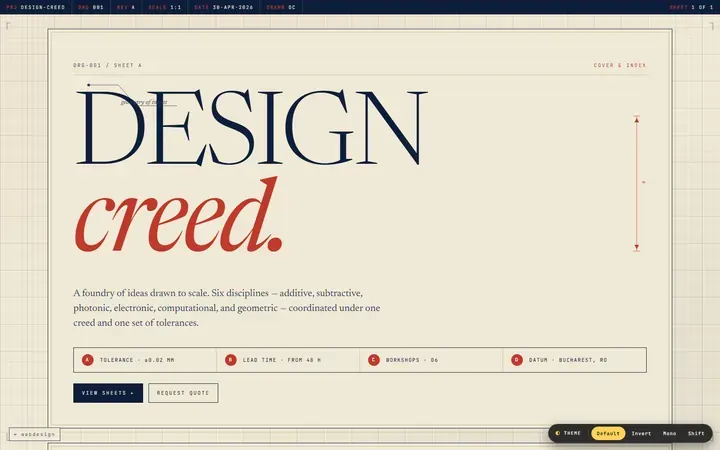Screen dimensions: 720x450
Task: Click the SCALE 1:1 title block cell
Action: [x=164, y=7]
